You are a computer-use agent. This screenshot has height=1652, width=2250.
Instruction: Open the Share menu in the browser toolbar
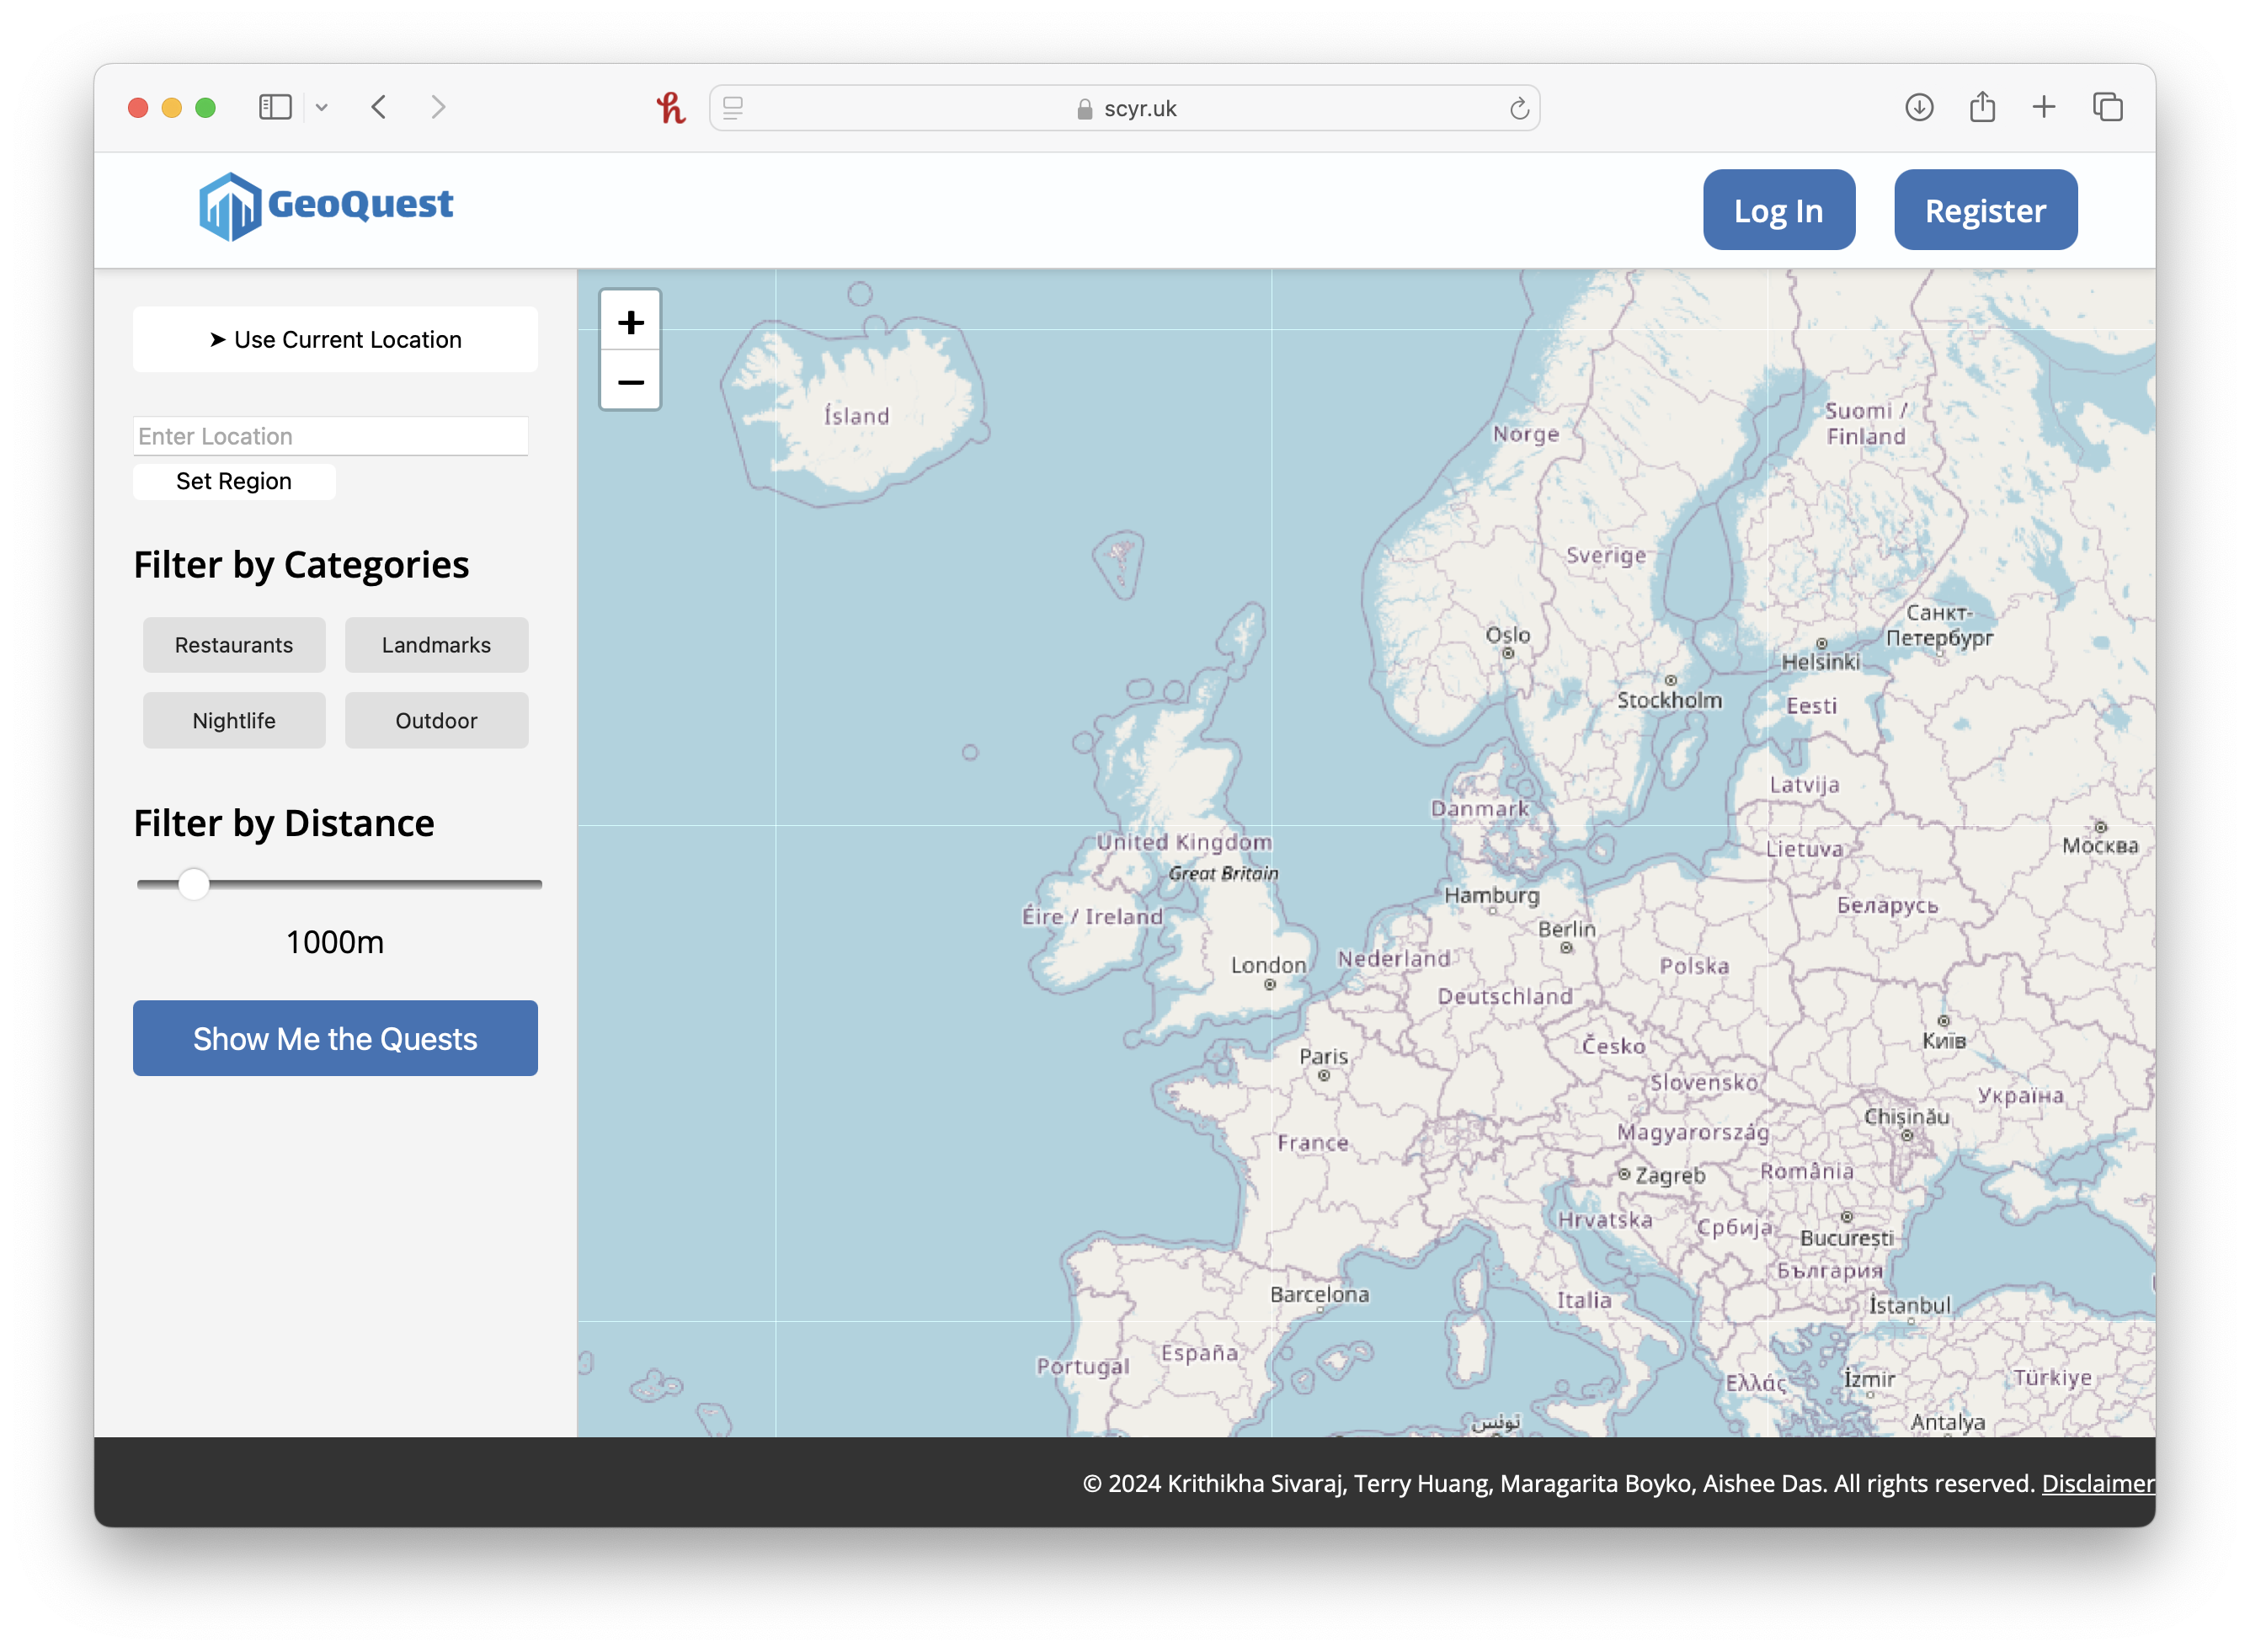[x=1983, y=107]
